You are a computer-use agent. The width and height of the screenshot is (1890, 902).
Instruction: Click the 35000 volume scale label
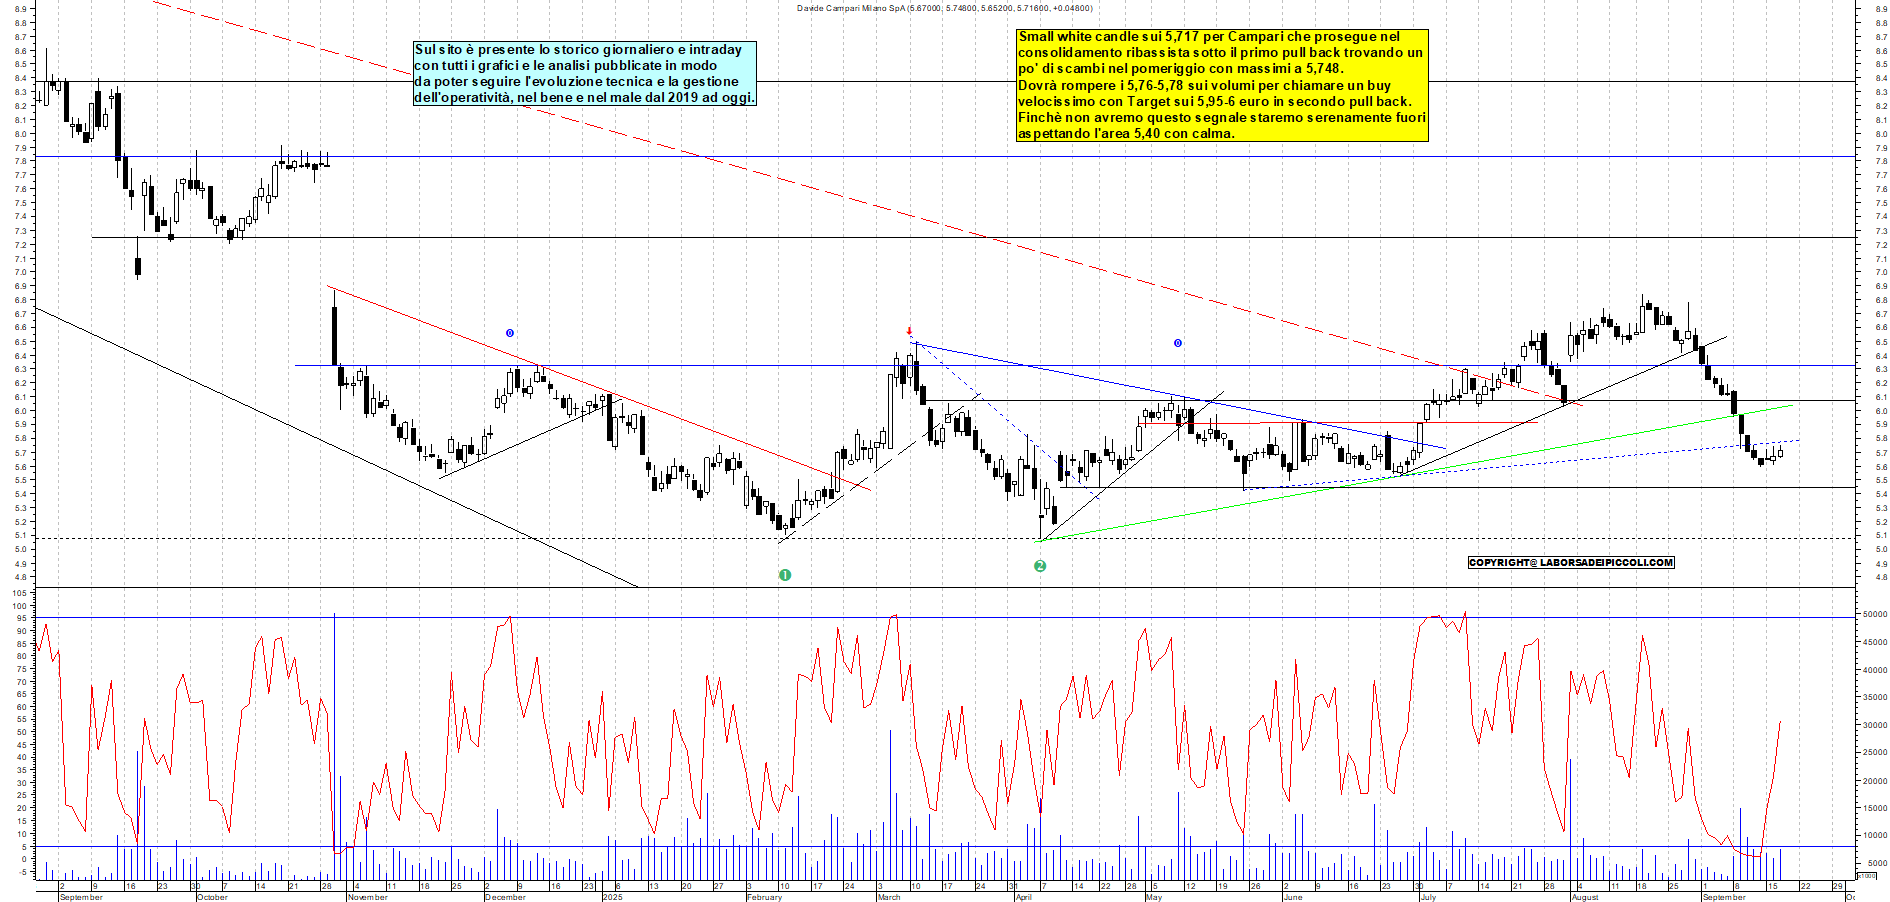coord(1875,698)
